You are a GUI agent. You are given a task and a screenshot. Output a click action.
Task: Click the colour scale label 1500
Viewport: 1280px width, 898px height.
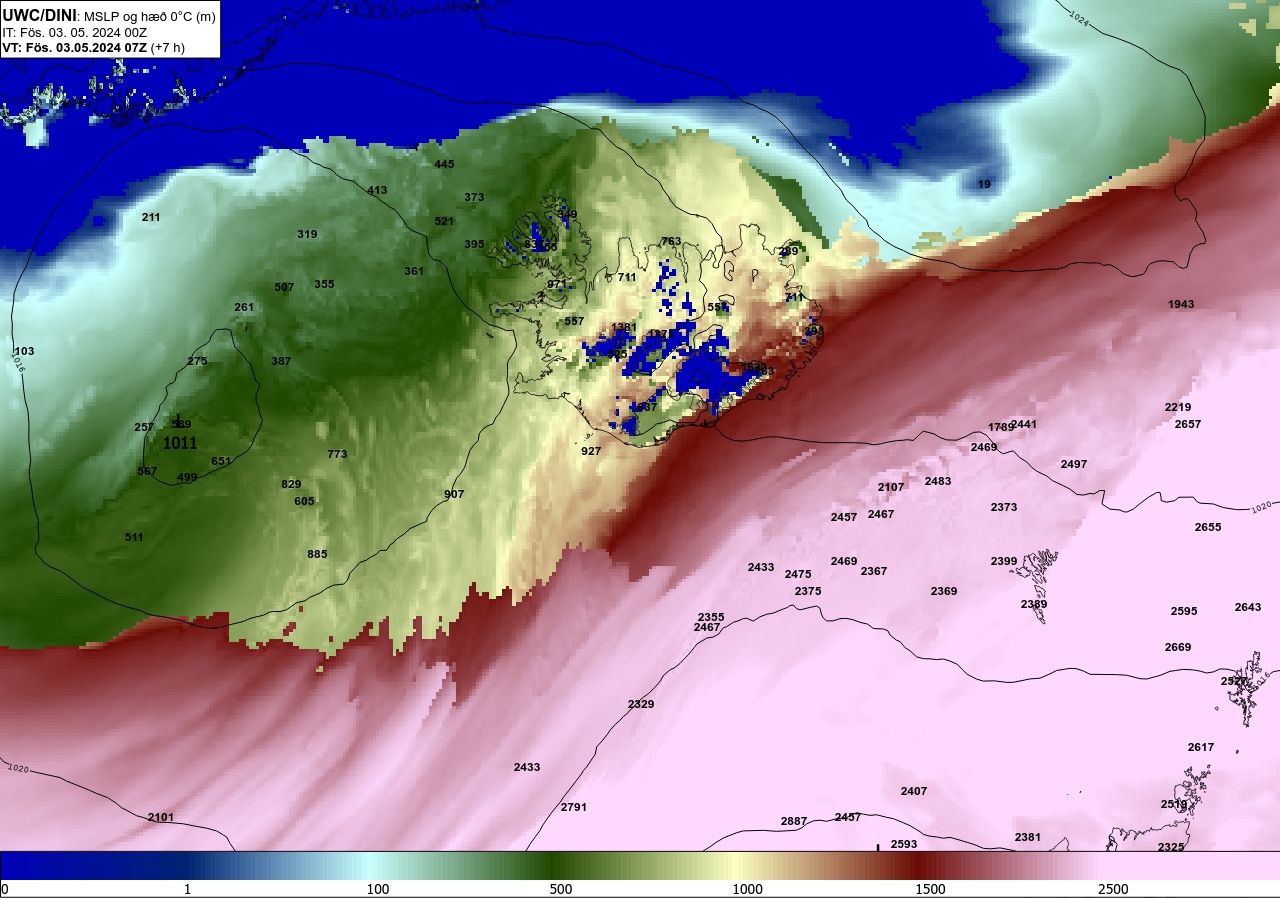pyautogui.click(x=930, y=889)
